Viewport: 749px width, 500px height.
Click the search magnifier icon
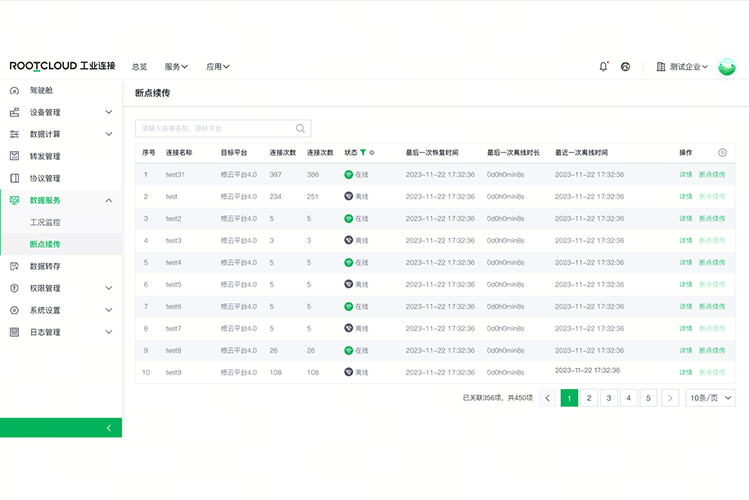pyautogui.click(x=300, y=129)
